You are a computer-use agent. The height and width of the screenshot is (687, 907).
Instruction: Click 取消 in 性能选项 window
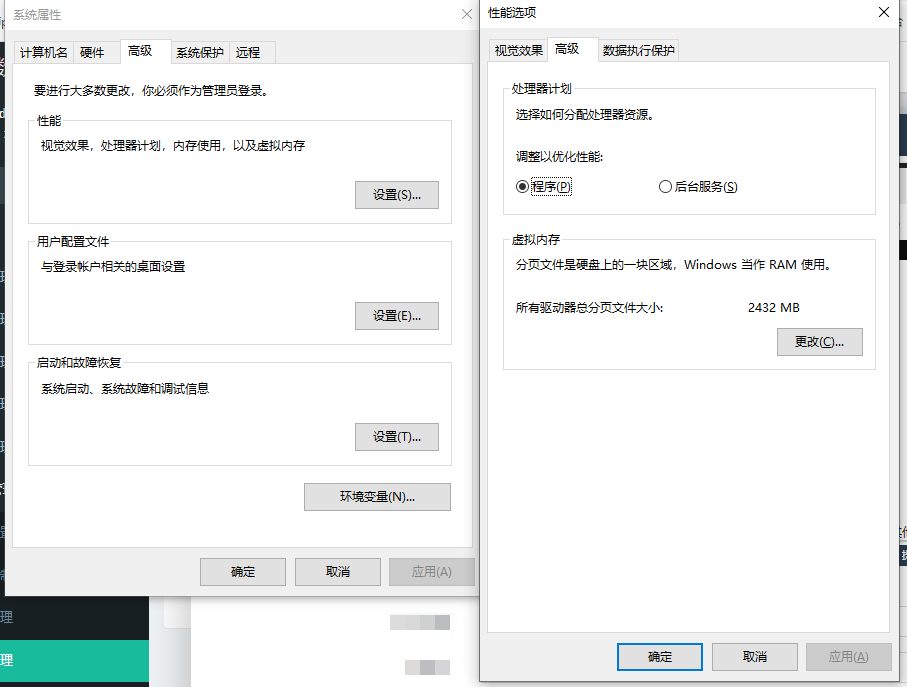click(755, 657)
